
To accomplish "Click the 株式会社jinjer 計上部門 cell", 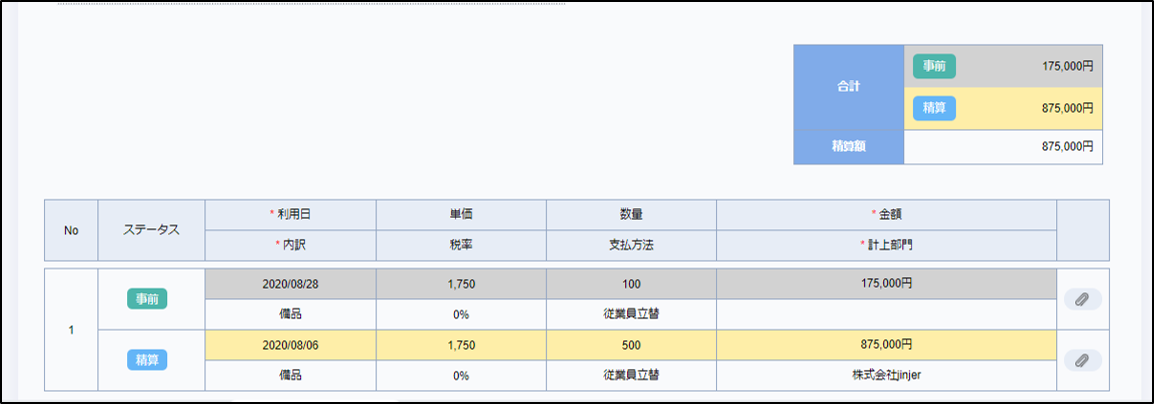I will pos(886,375).
